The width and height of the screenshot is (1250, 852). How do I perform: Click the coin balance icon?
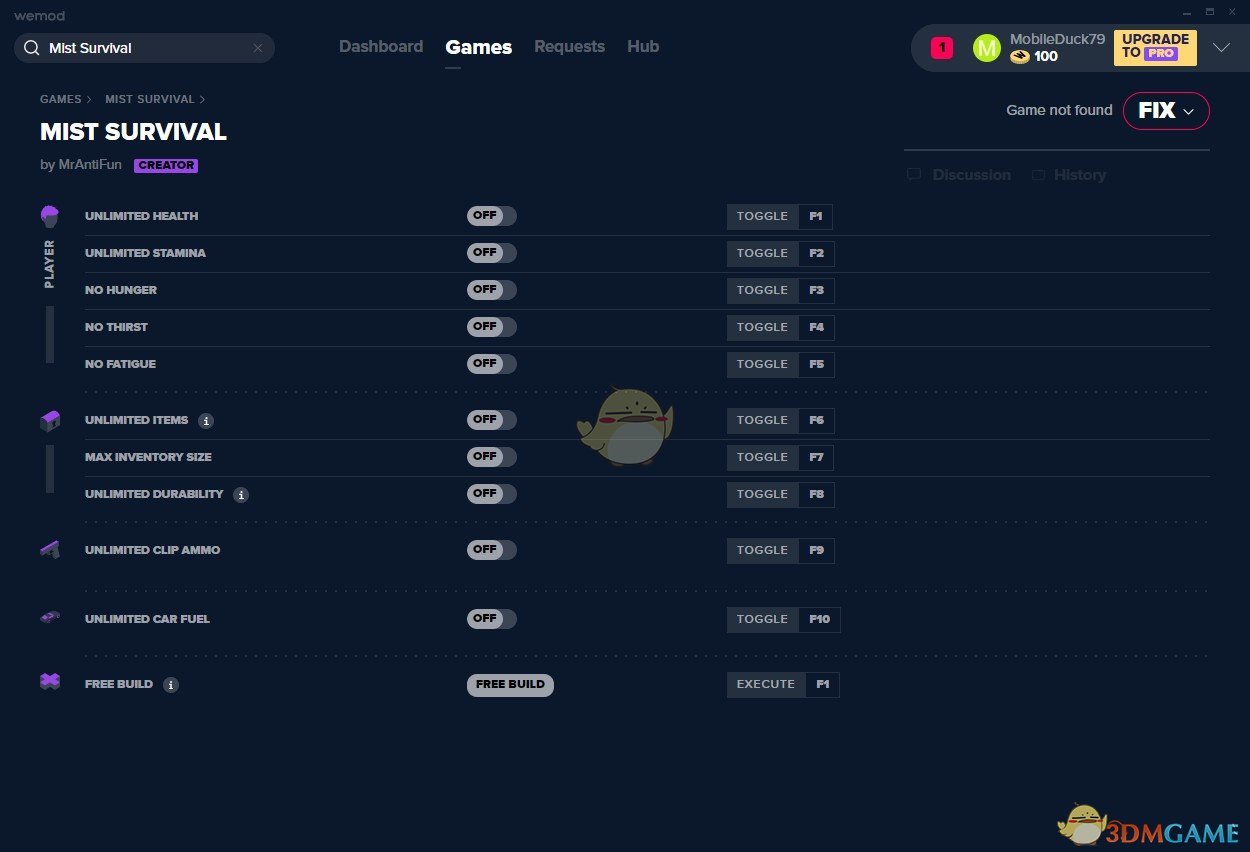(x=1020, y=57)
